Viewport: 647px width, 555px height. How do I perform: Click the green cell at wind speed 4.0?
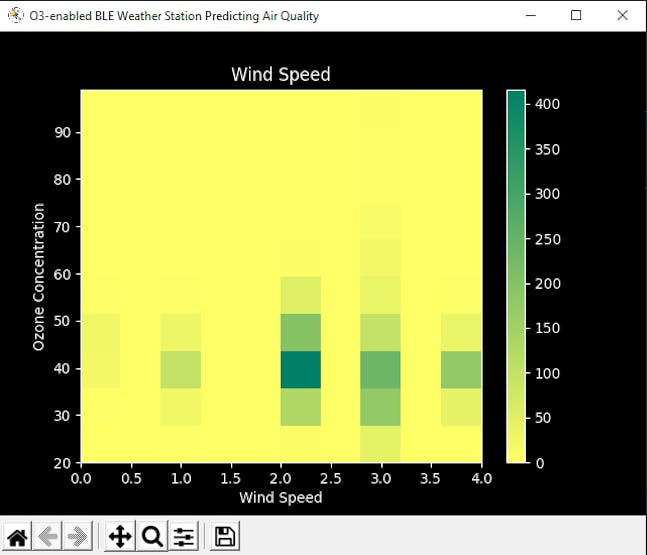tap(461, 369)
